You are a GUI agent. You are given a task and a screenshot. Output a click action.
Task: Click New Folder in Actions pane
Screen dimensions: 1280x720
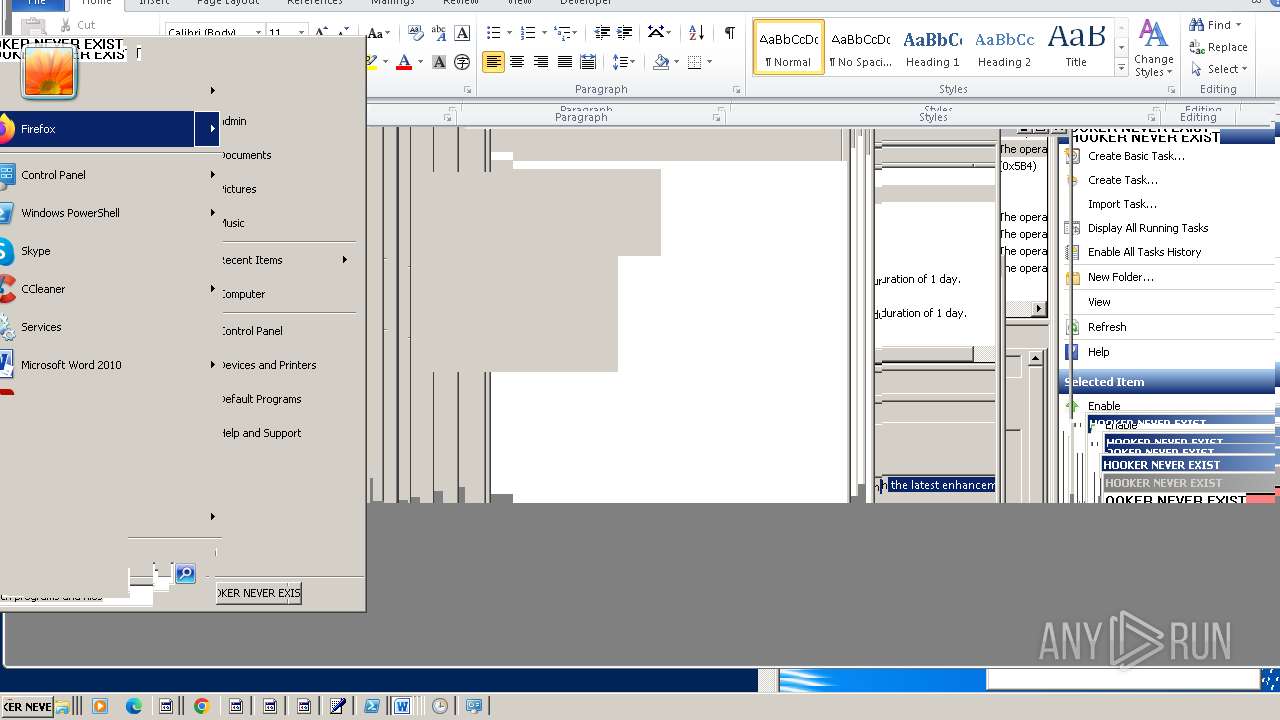pyautogui.click(x=1121, y=277)
